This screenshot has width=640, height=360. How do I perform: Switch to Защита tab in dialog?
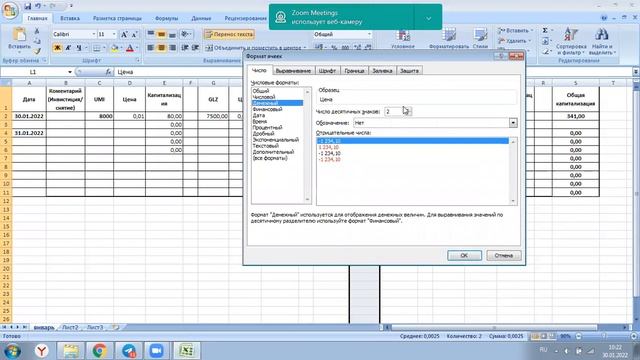click(x=409, y=71)
